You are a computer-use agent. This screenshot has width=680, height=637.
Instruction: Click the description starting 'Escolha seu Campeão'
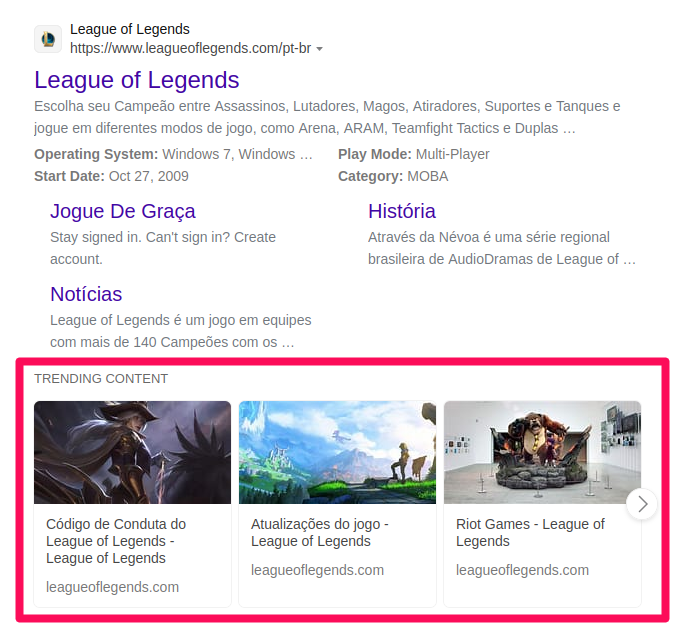click(327, 117)
